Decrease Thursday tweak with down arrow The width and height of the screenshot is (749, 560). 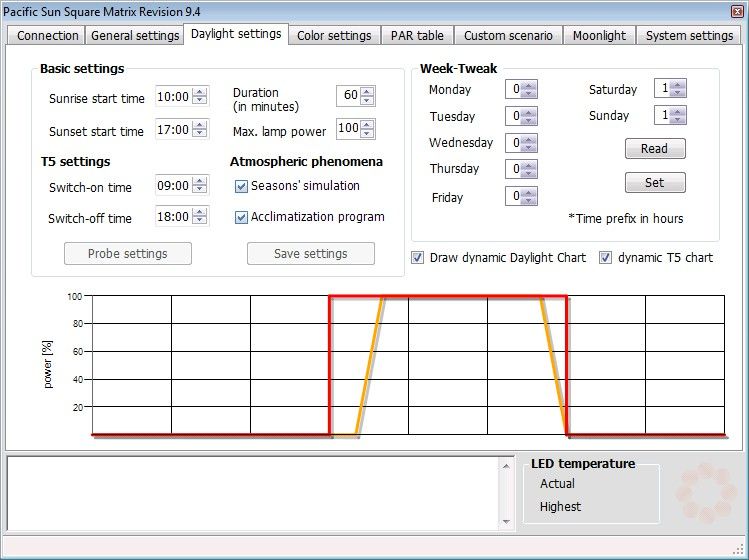528,173
